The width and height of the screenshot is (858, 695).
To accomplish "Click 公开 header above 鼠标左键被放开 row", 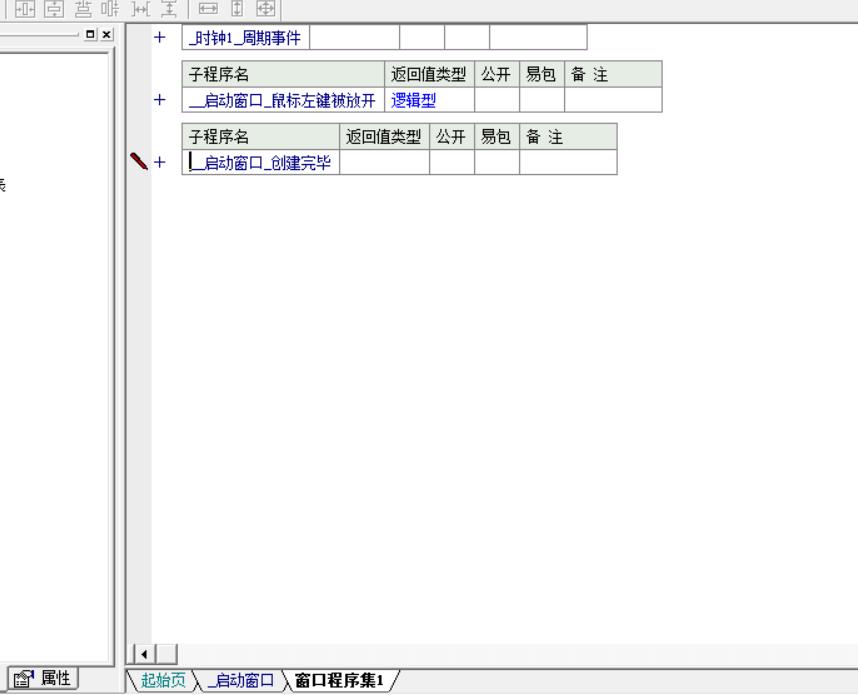I will coord(497,74).
